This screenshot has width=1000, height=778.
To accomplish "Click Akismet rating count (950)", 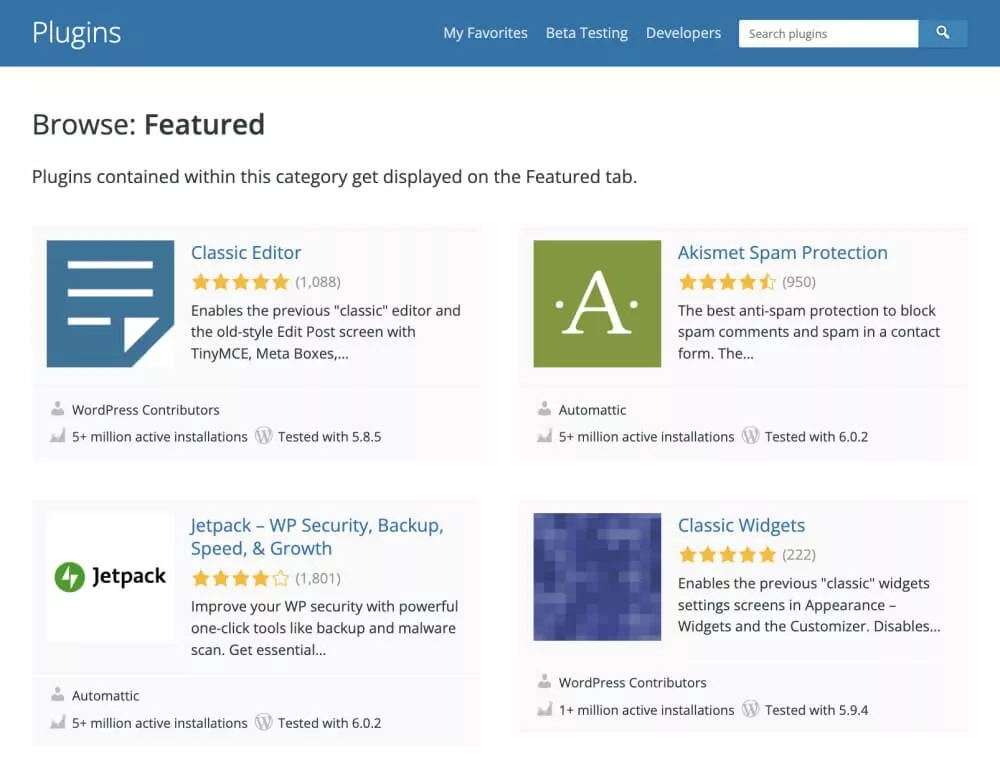I will [799, 282].
